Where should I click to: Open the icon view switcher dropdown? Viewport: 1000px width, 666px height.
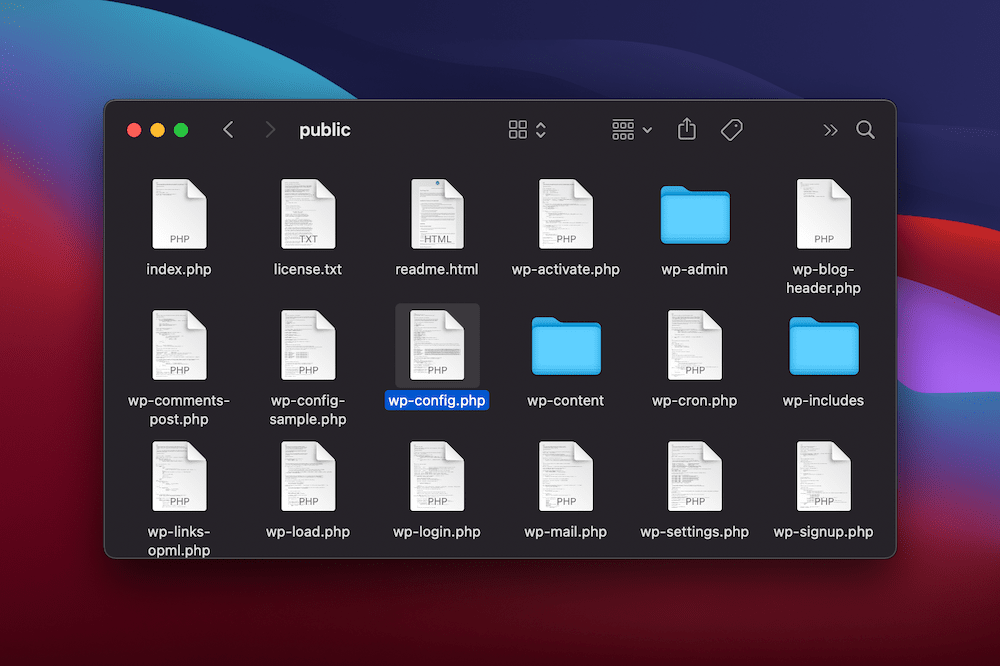tap(527, 130)
